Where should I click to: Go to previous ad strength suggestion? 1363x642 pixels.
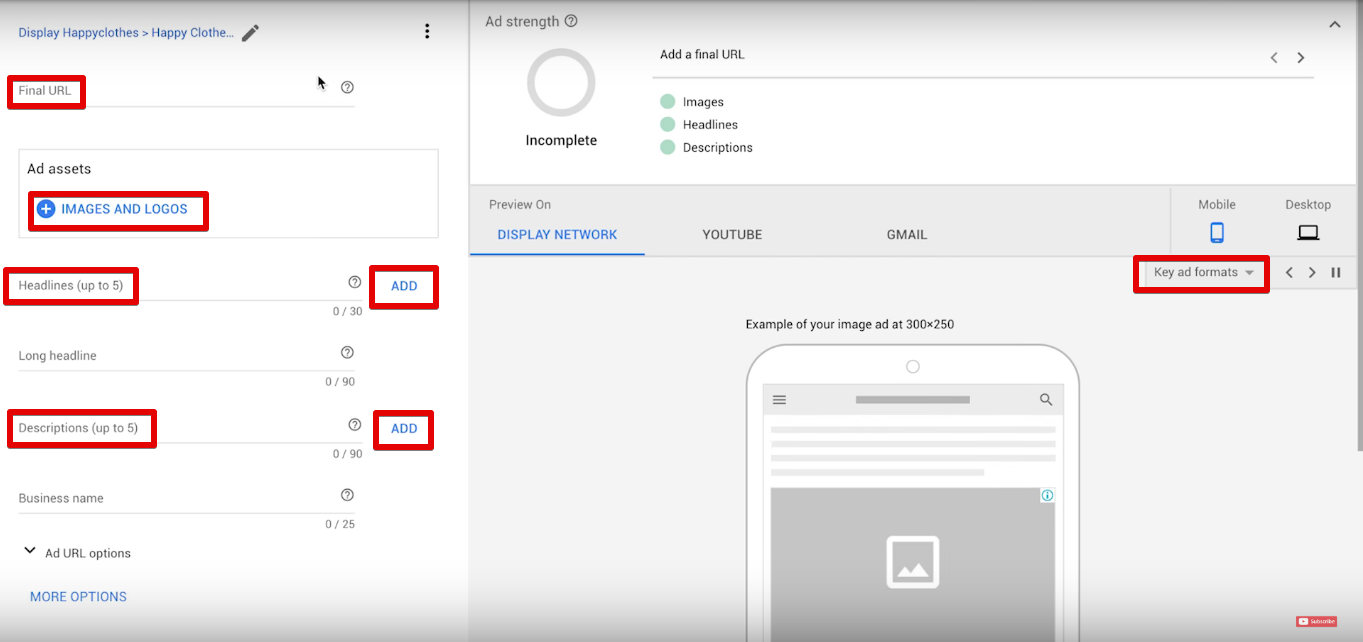(x=1274, y=58)
